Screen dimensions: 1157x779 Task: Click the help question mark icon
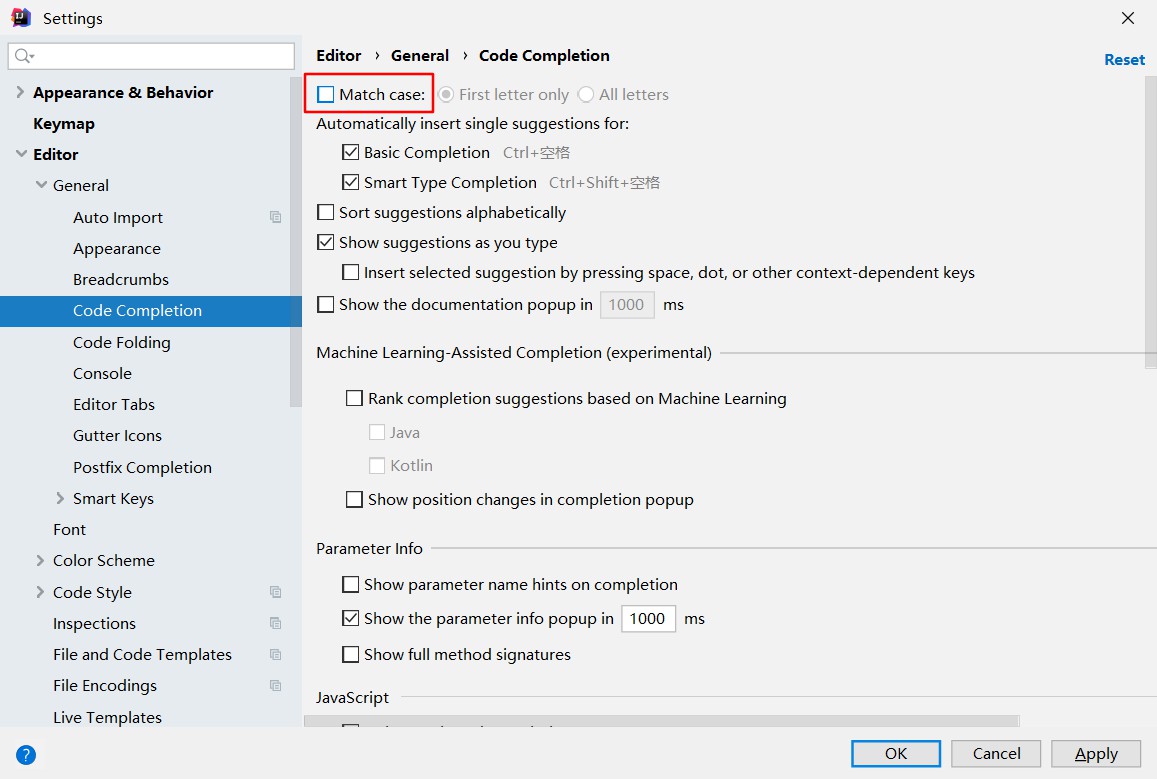pos(26,755)
